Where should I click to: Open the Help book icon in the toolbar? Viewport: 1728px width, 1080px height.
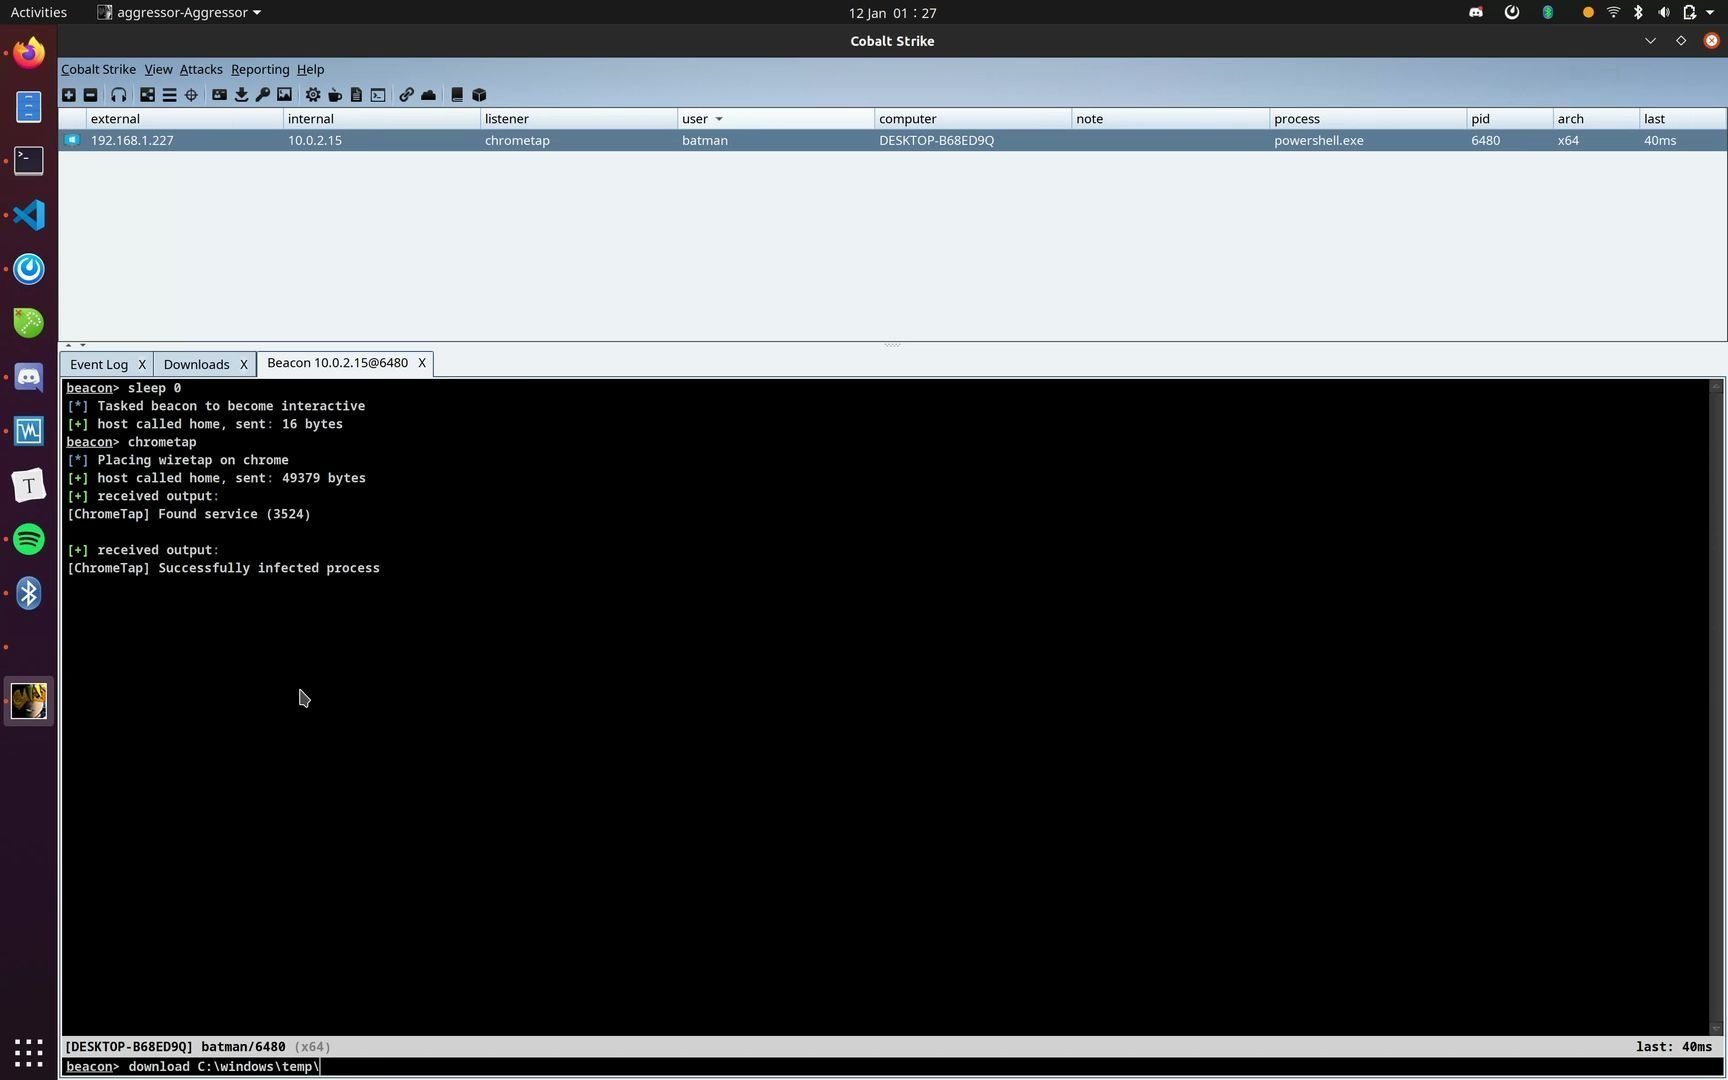pos(457,95)
